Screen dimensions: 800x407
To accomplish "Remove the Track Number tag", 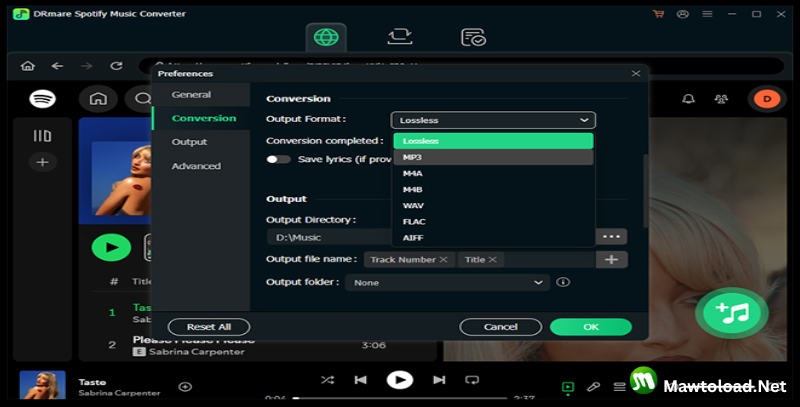I will [x=443, y=260].
